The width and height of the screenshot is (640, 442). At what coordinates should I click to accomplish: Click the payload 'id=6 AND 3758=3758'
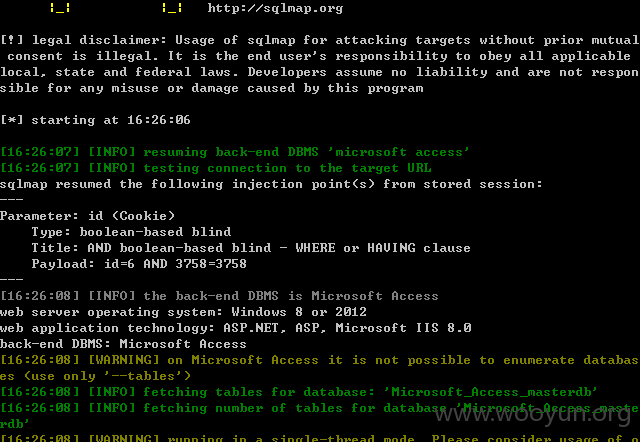(x=176, y=264)
